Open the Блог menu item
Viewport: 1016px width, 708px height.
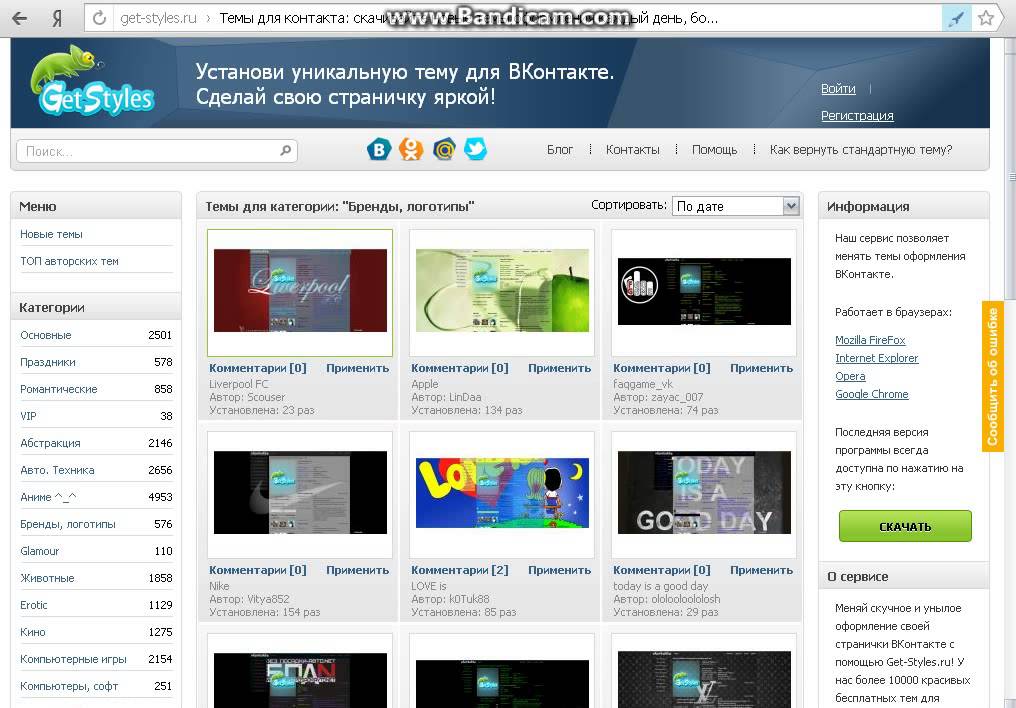pos(560,150)
